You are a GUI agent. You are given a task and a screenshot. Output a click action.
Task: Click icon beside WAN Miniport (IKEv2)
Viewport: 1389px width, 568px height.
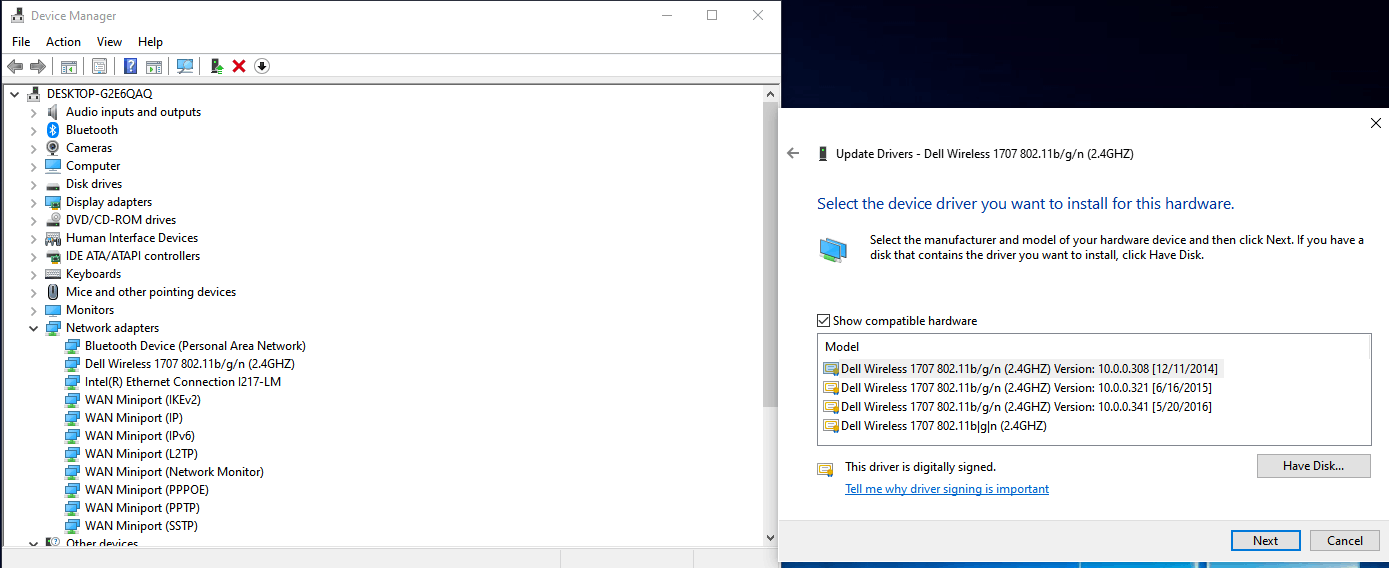point(73,400)
